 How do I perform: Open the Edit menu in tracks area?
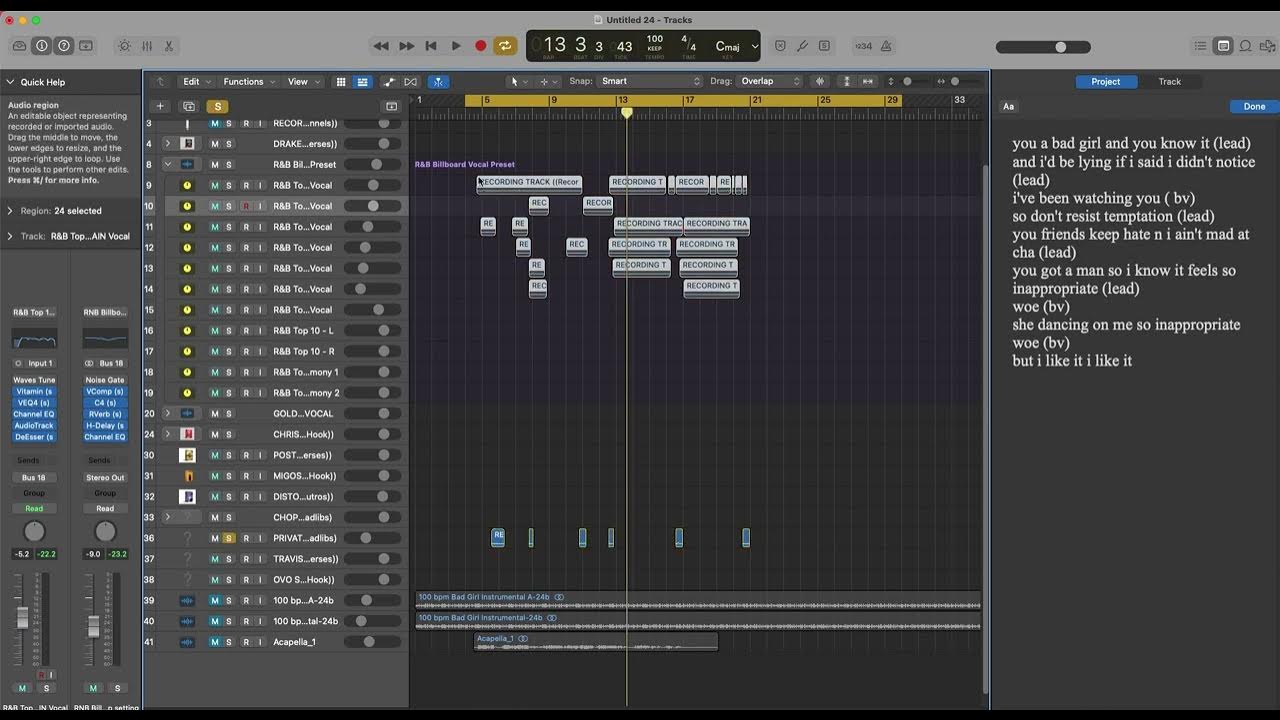(196, 82)
